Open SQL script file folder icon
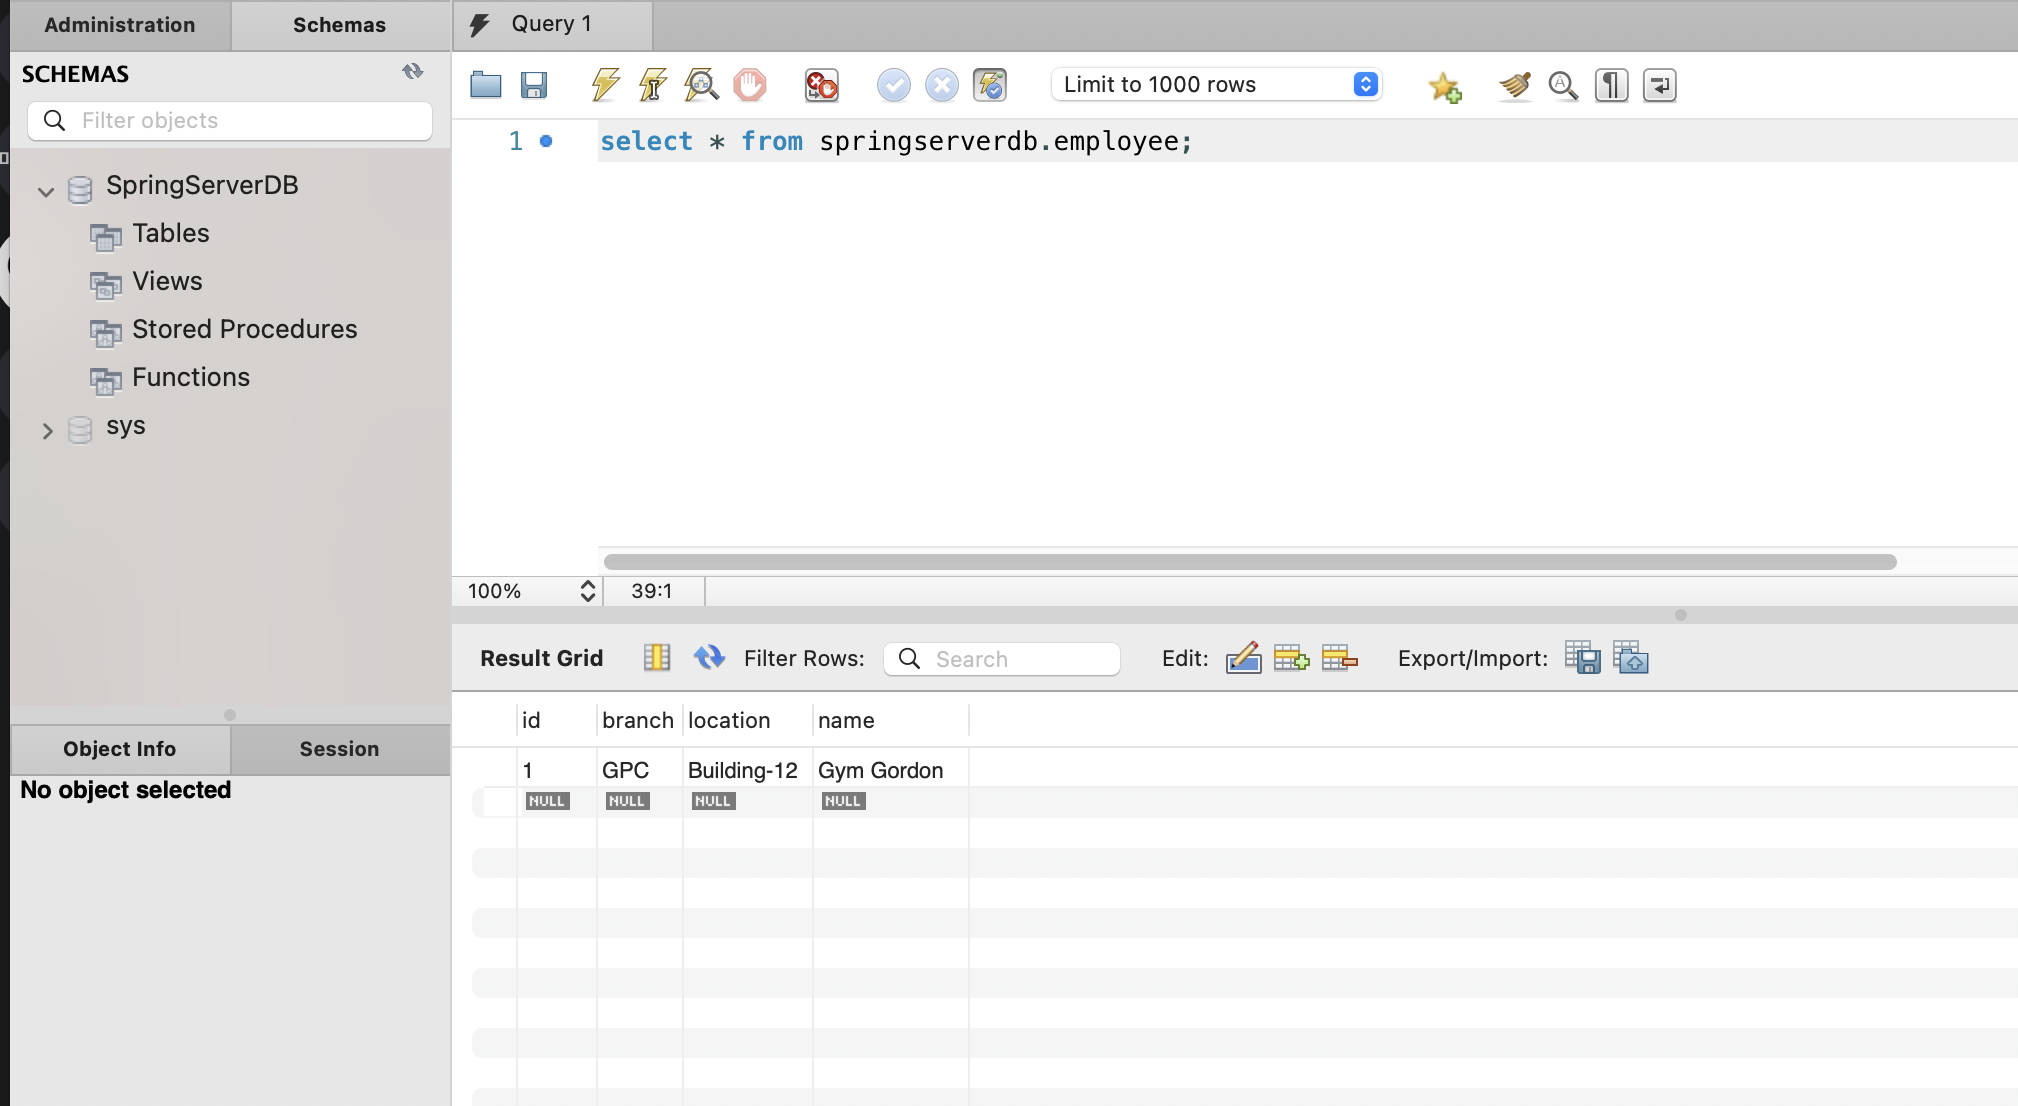 pyautogui.click(x=486, y=85)
